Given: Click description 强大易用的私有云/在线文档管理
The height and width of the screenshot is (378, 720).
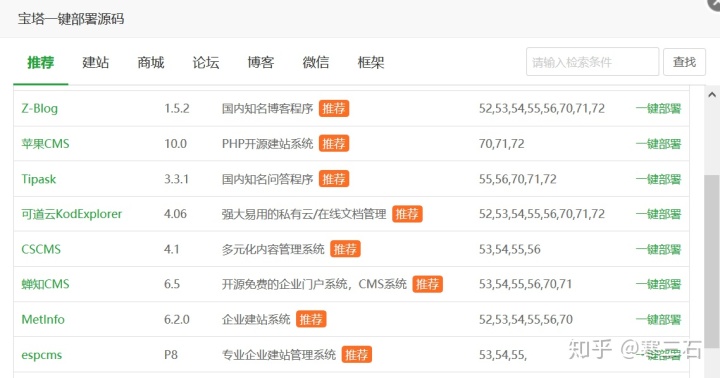Looking at the screenshot, I should tap(304, 214).
